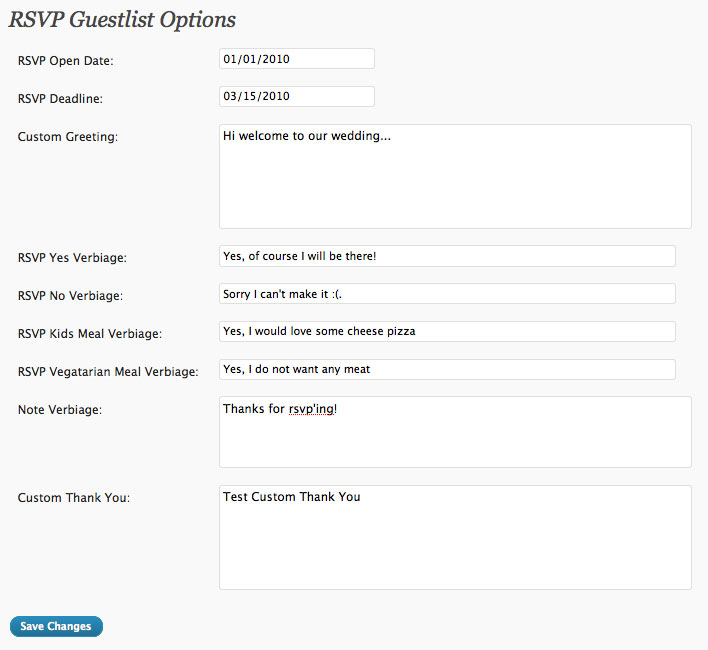
Task: Click the 'Custom Greeting:' label
Action: tap(68, 136)
